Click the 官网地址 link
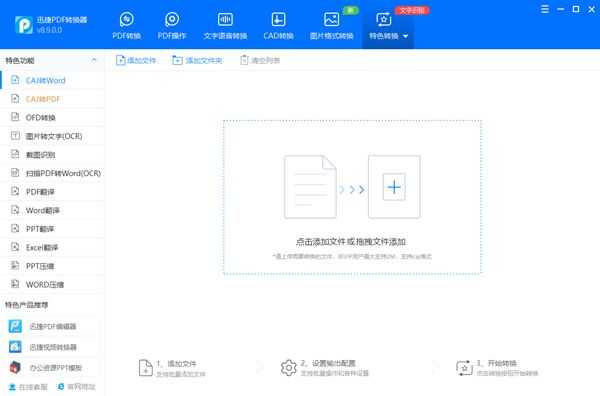The width and height of the screenshot is (600, 396). coord(76,387)
